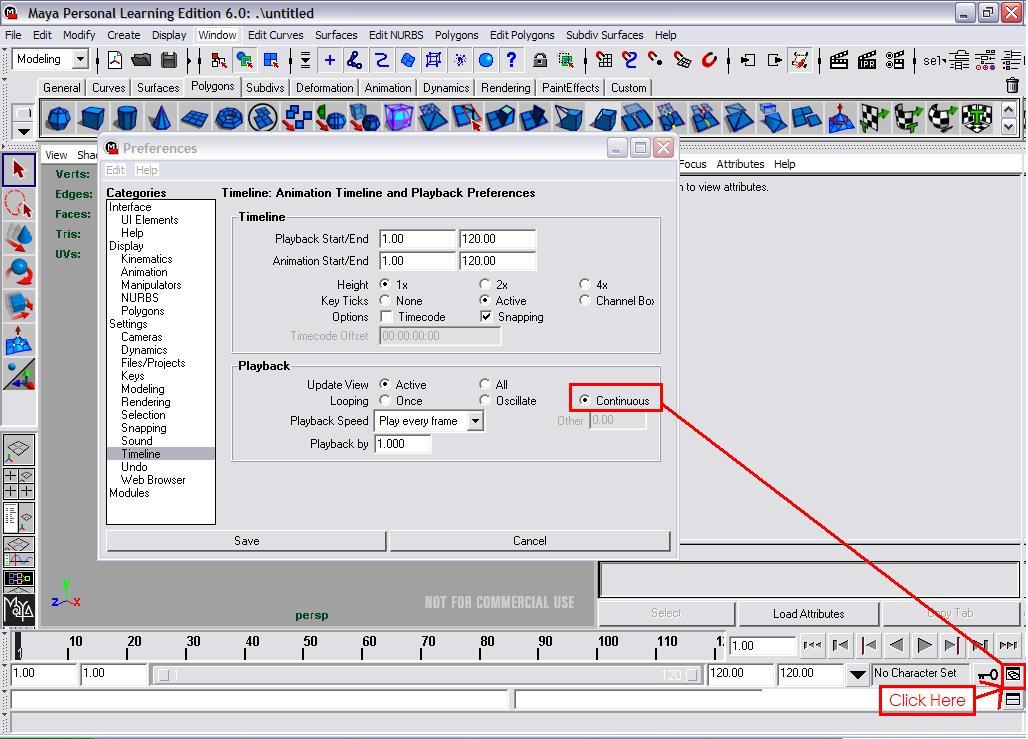
Task: Create a polygon cylinder from the shelf
Action: click(126, 119)
